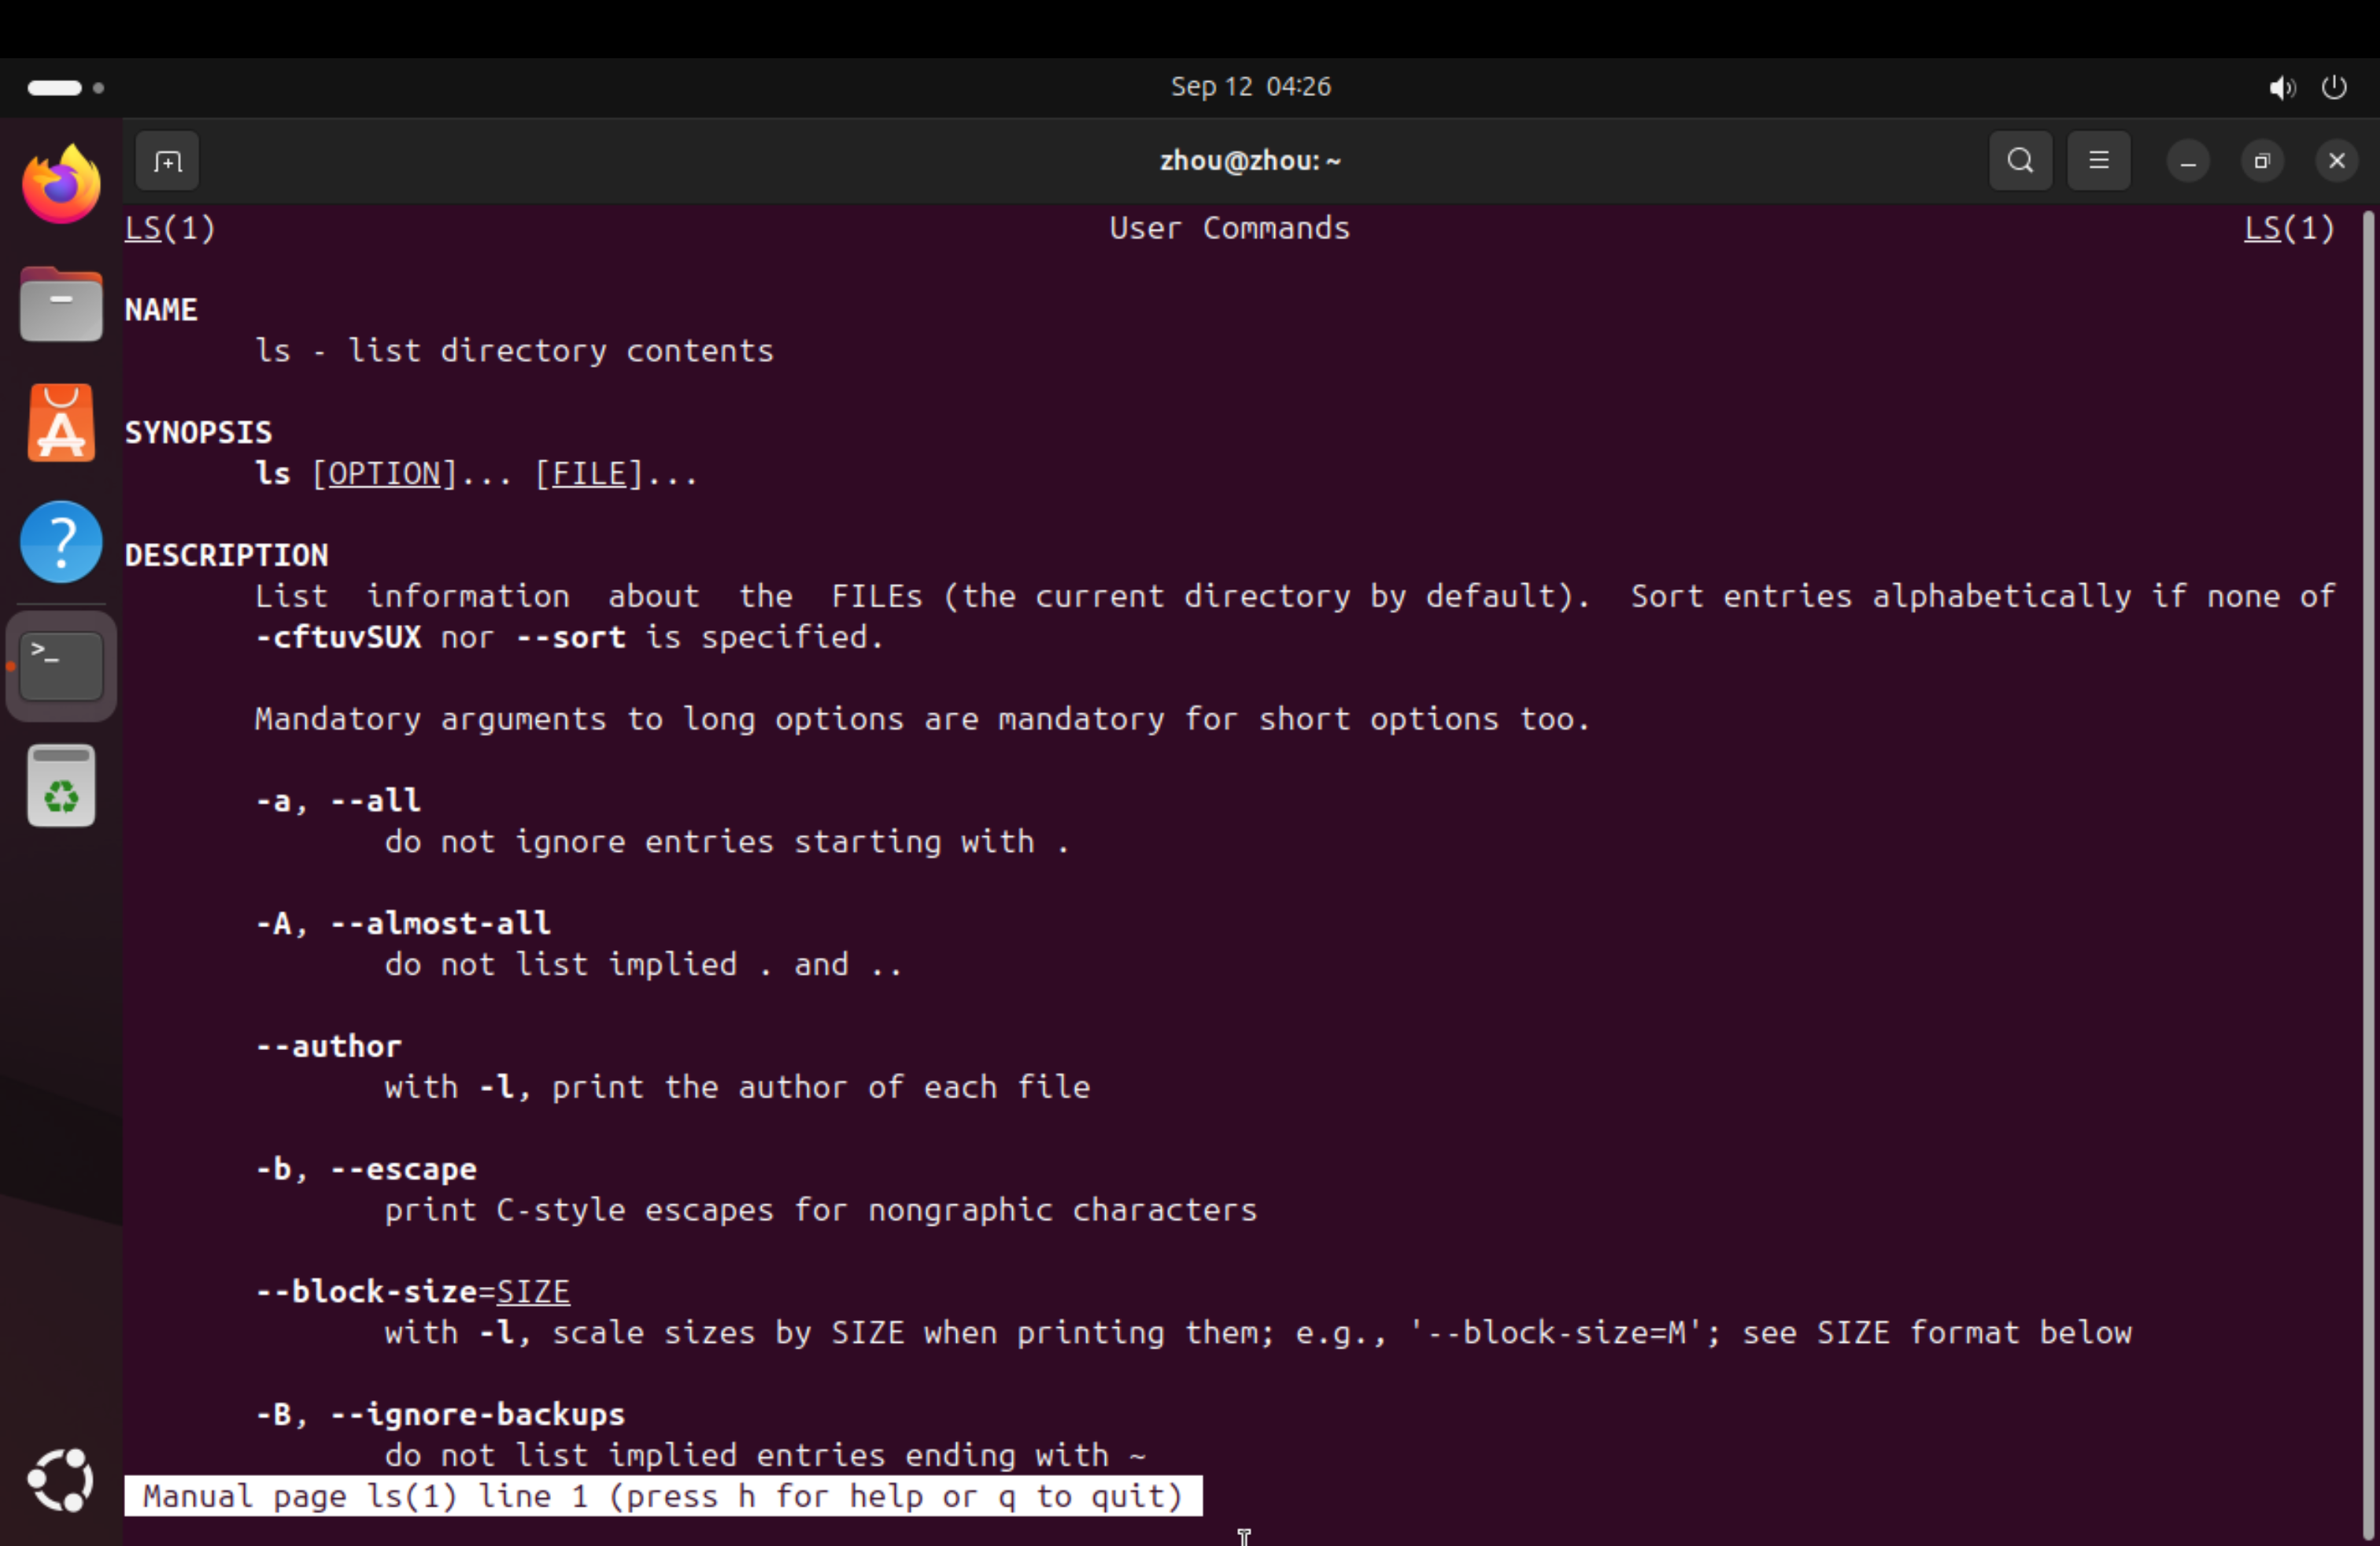This screenshot has width=2380, height=1546.
Task: Restore down the terminal window
Action: click(x=2261, y=161)
